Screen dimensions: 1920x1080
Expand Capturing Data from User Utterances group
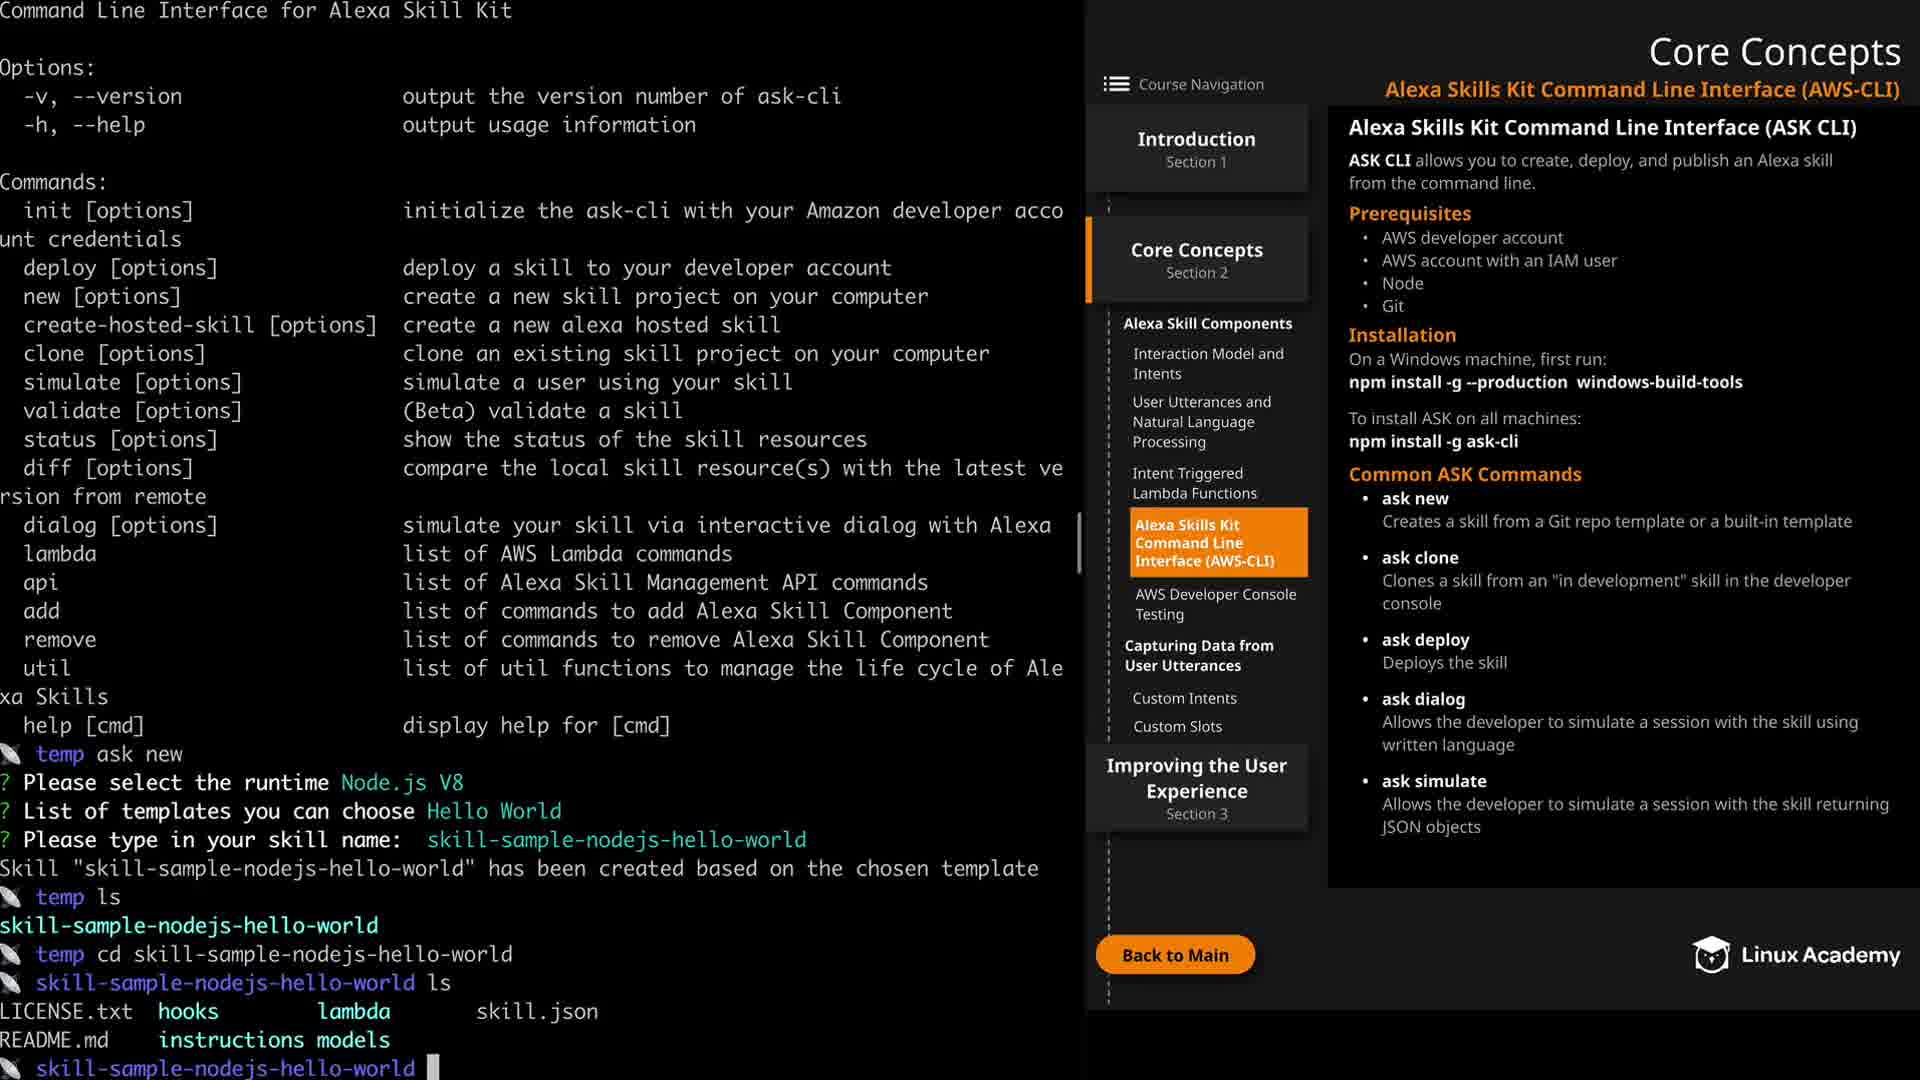pos(1198,655)
